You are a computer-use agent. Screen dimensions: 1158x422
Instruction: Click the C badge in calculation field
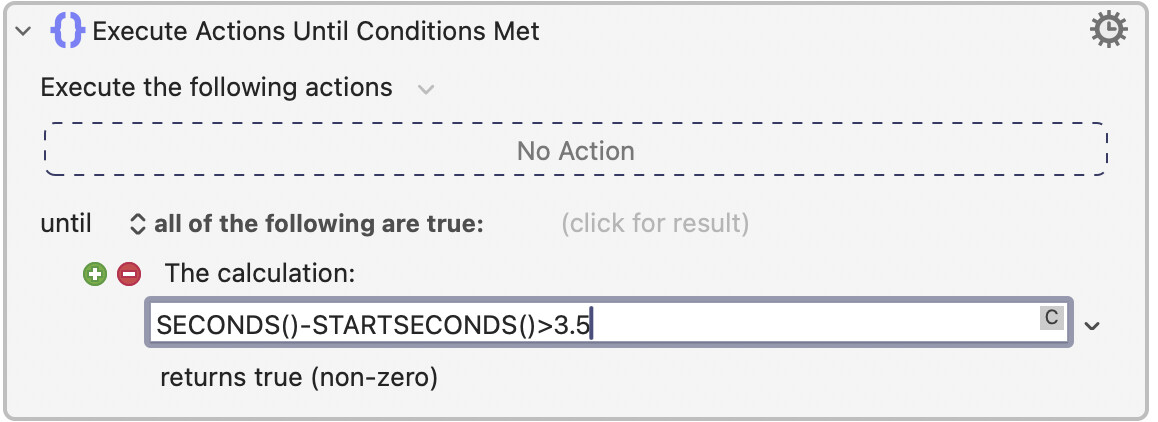(1050, 318)
